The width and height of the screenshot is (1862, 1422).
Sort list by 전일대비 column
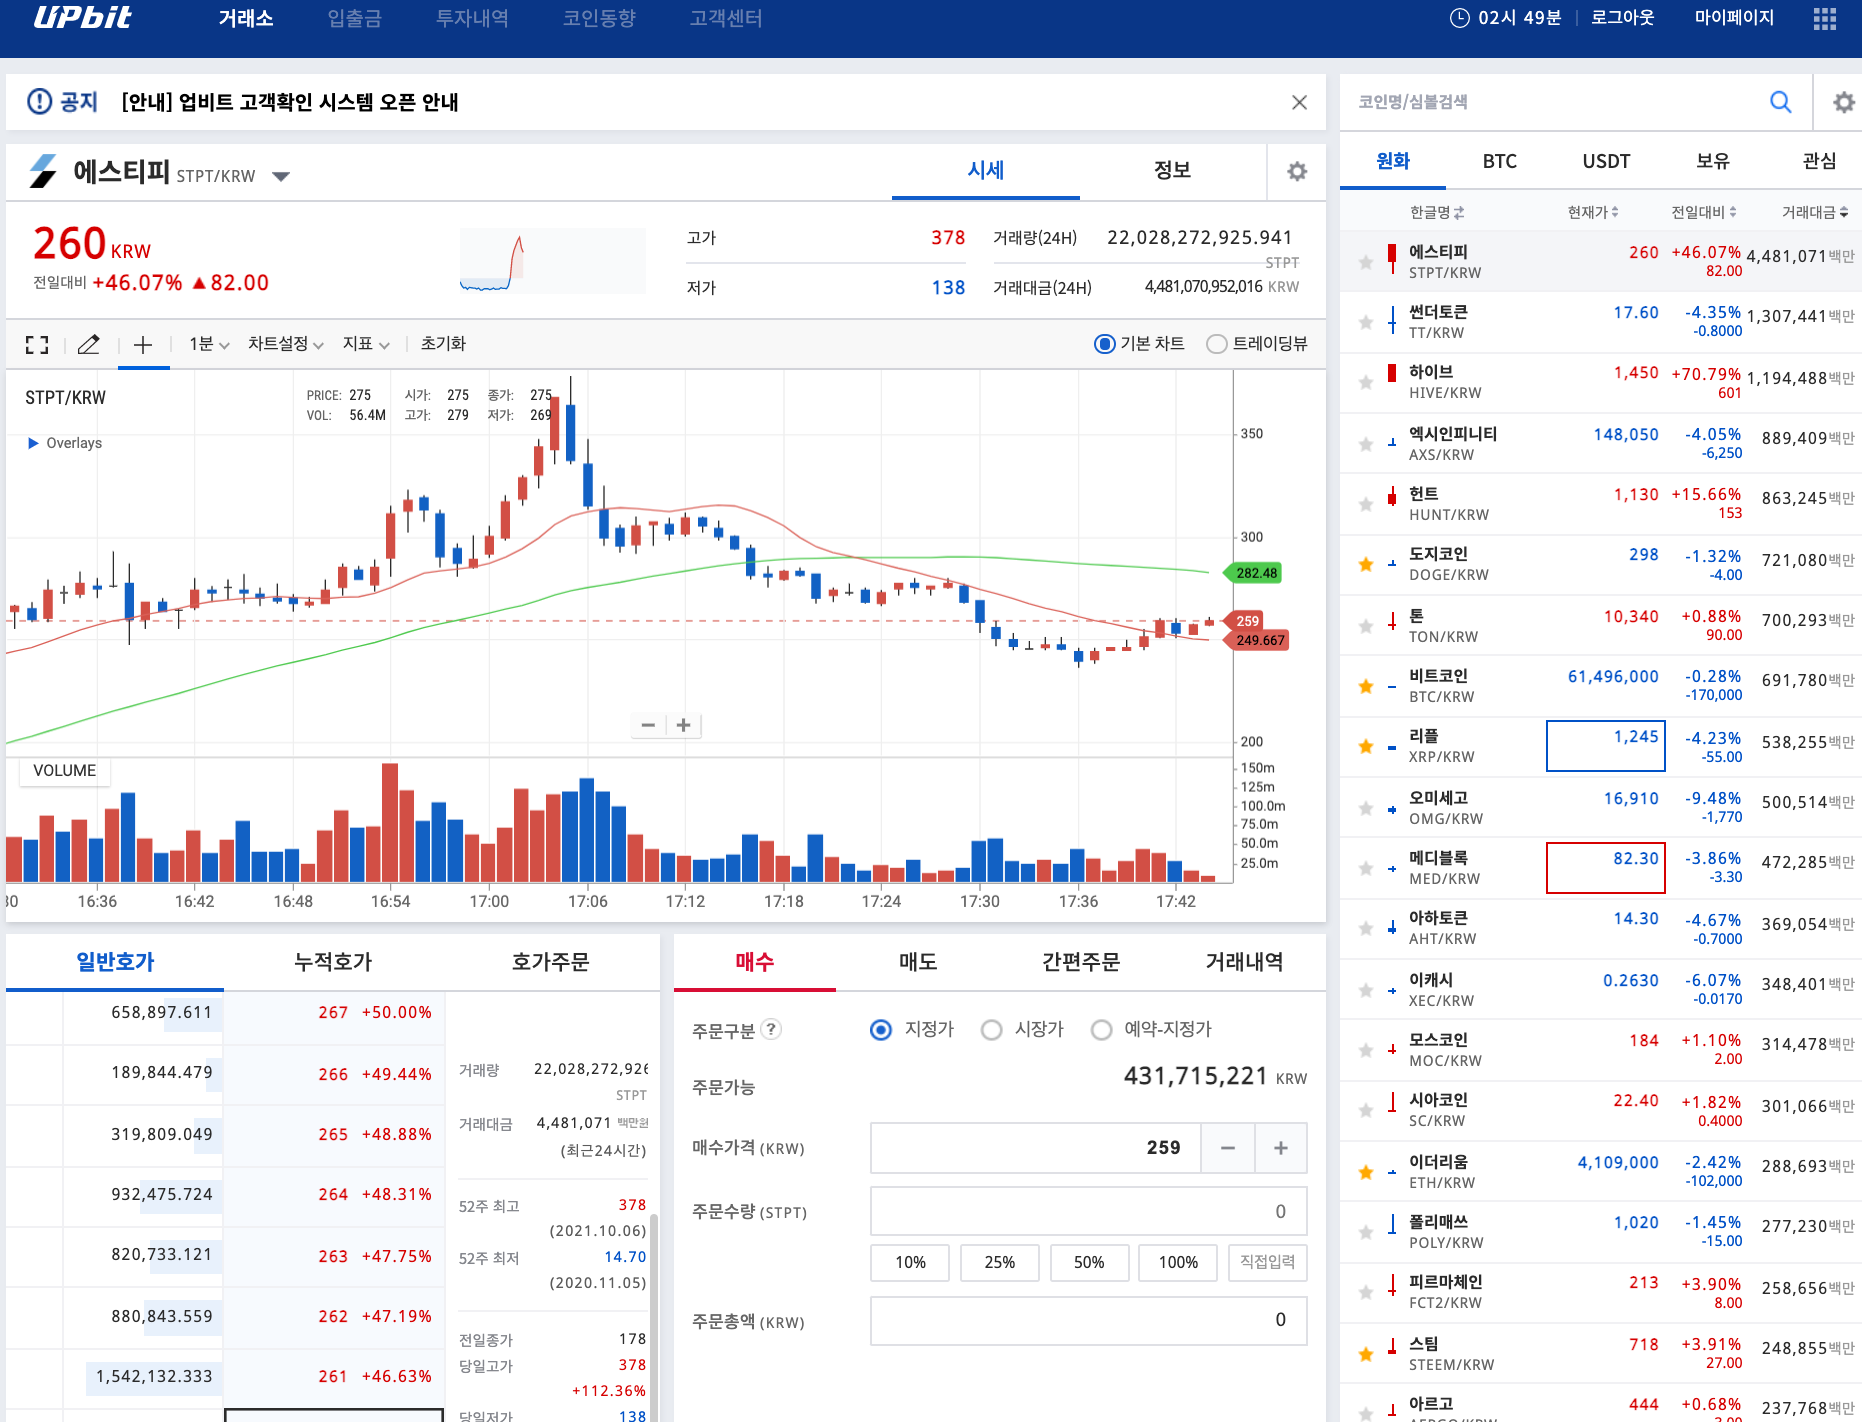pyautogui.click(x=1704, y=212)
